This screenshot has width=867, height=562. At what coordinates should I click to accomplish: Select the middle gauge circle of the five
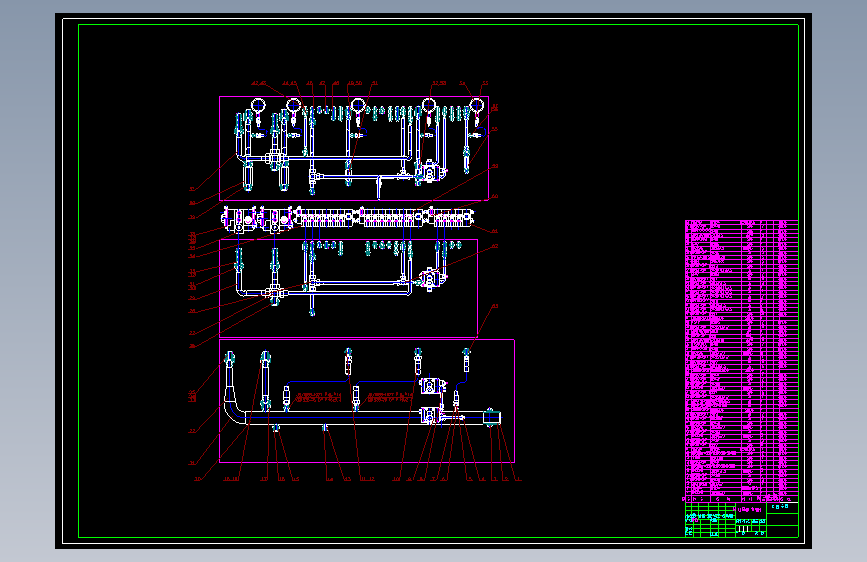[358, 105]
